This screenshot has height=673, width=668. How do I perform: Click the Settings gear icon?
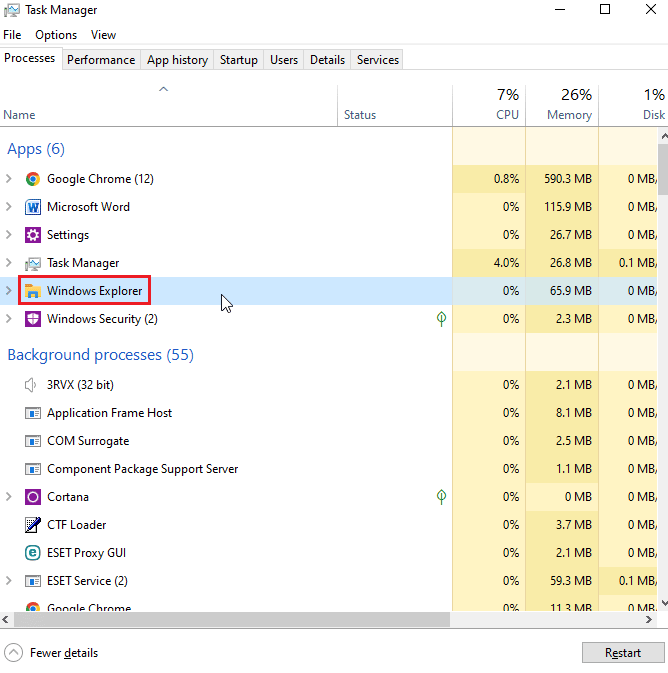32,235
